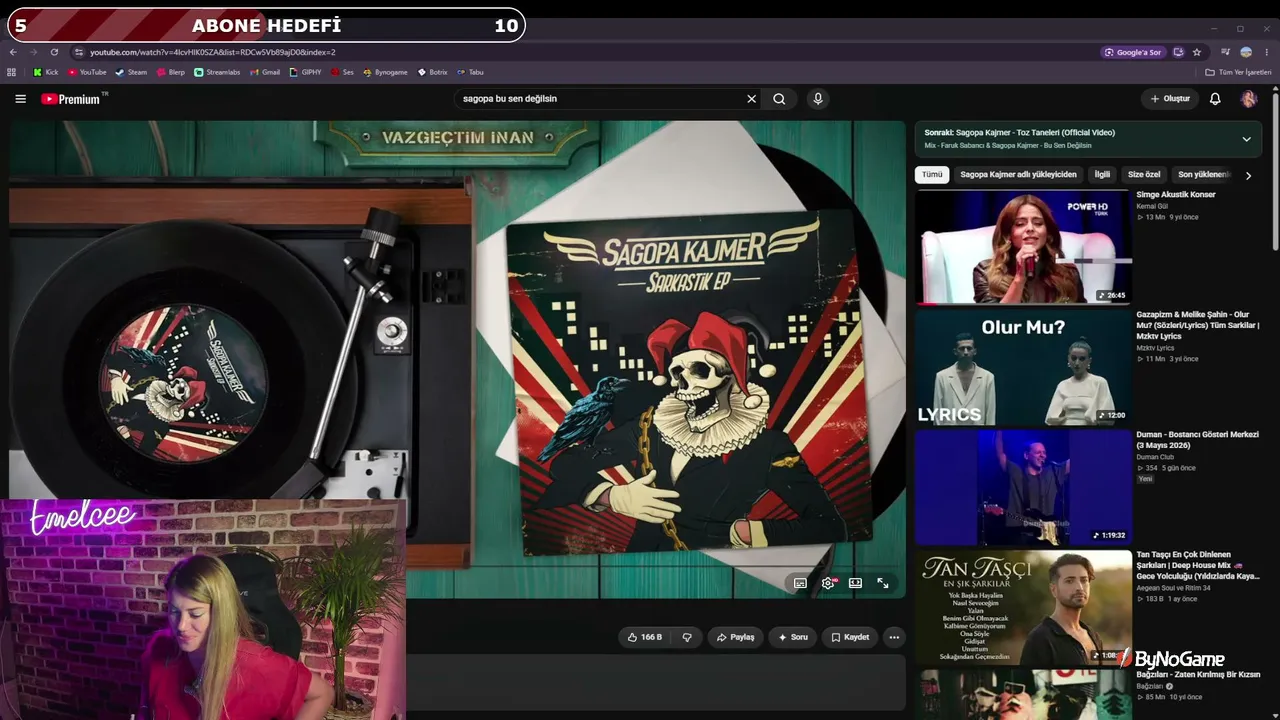Install app icon in address bar

pyautogui.click(x=1178, y=52)
